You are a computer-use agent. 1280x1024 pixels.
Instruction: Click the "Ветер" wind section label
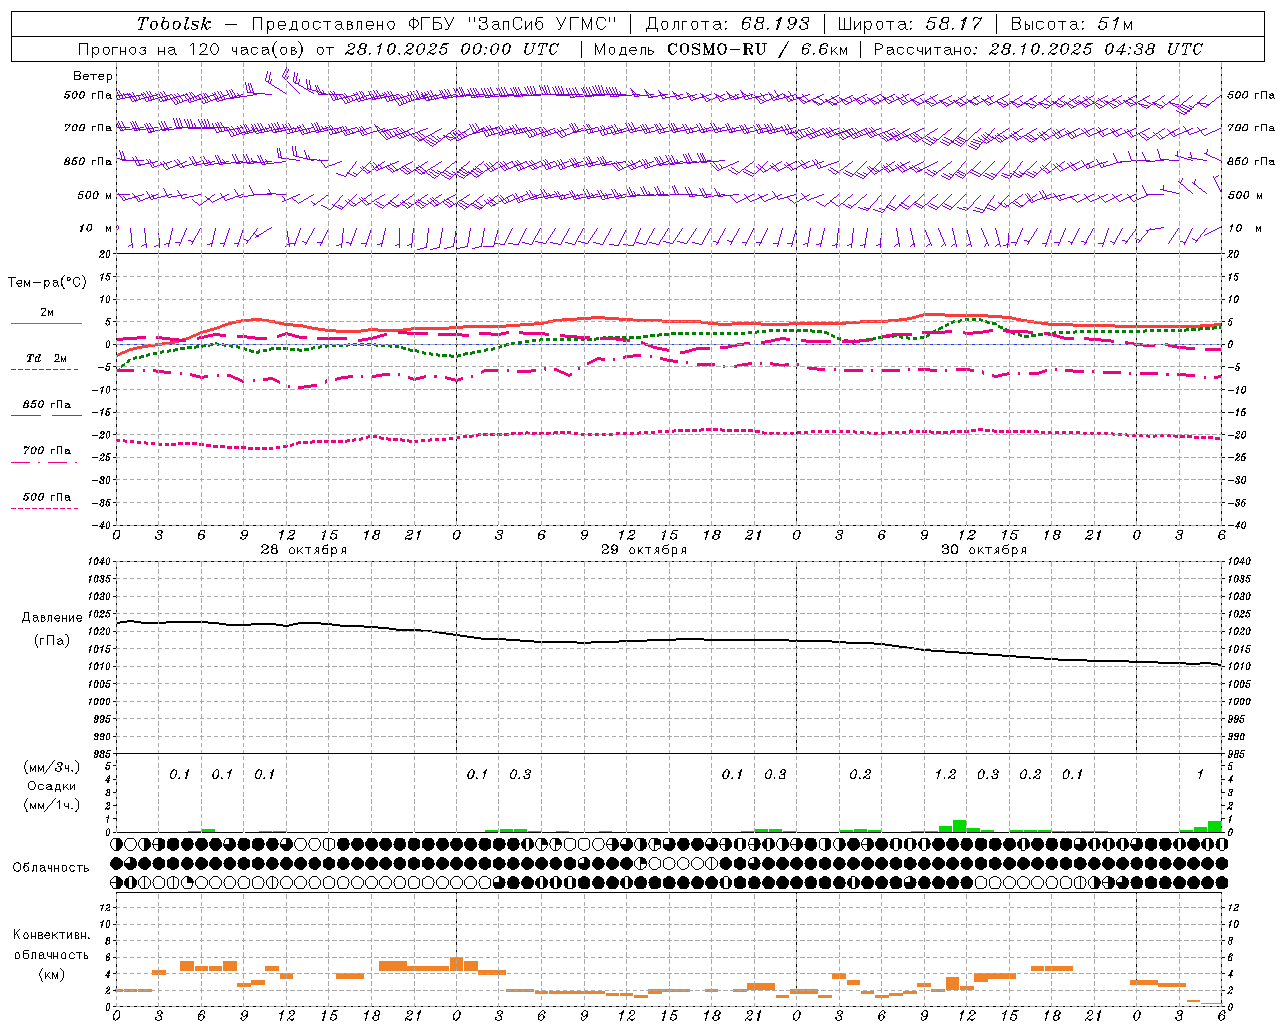tap(93, 76)
